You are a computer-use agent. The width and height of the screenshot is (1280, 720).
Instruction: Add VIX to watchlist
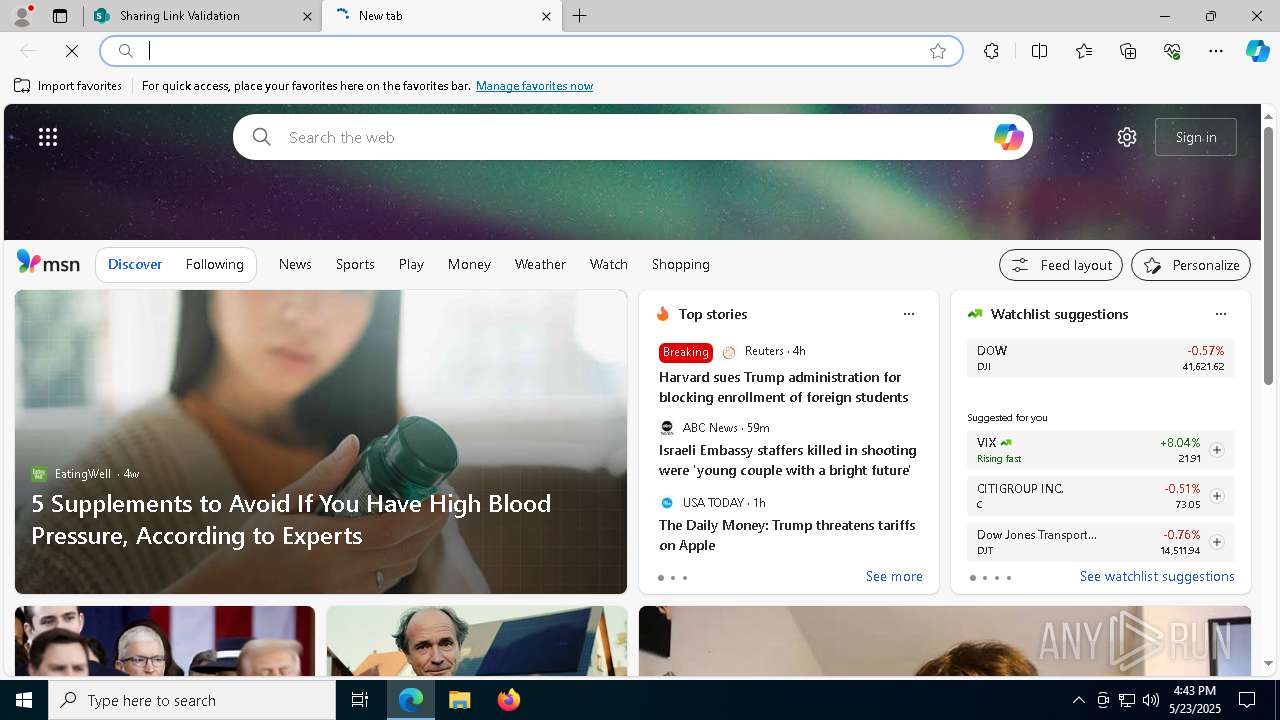[x=1217, y=450]
